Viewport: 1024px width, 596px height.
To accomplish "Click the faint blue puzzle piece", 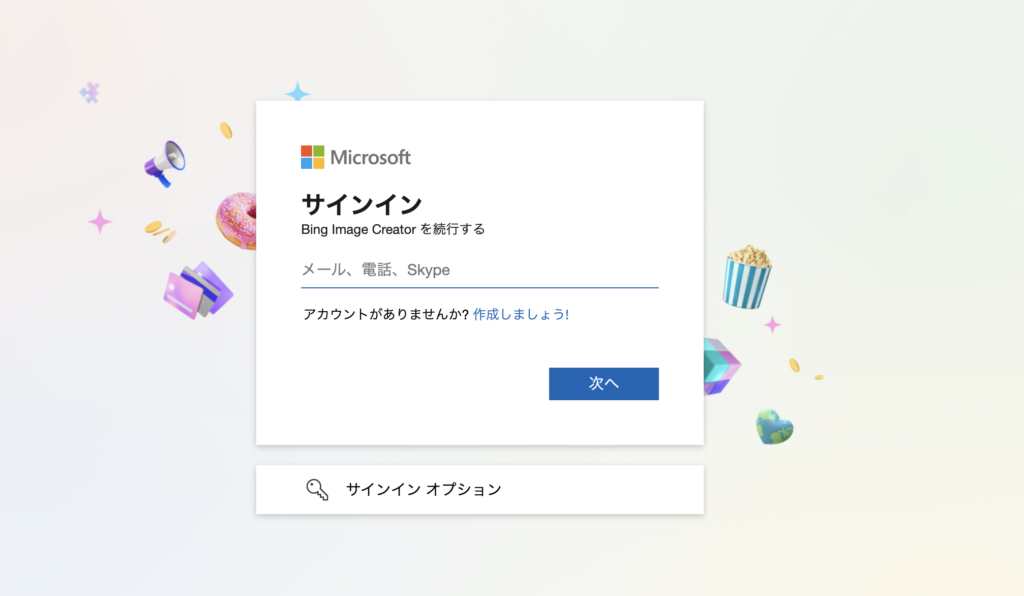I will (x=90, y=93).
